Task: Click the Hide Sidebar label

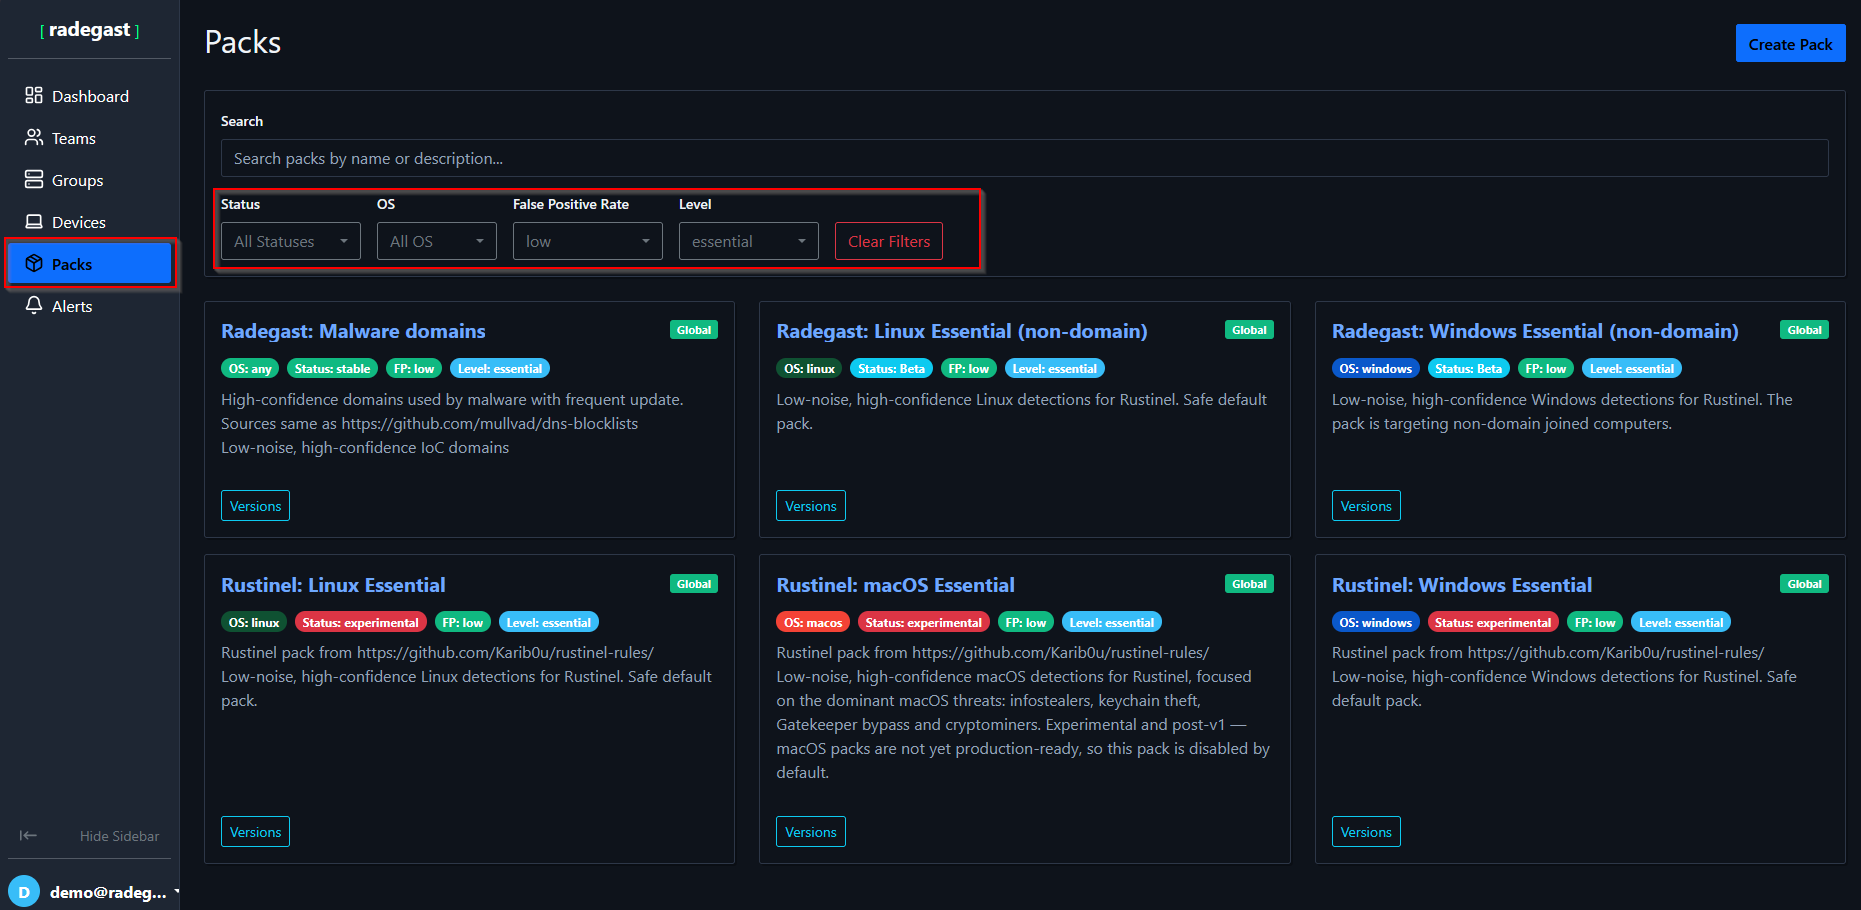Action: coord(119,836)
